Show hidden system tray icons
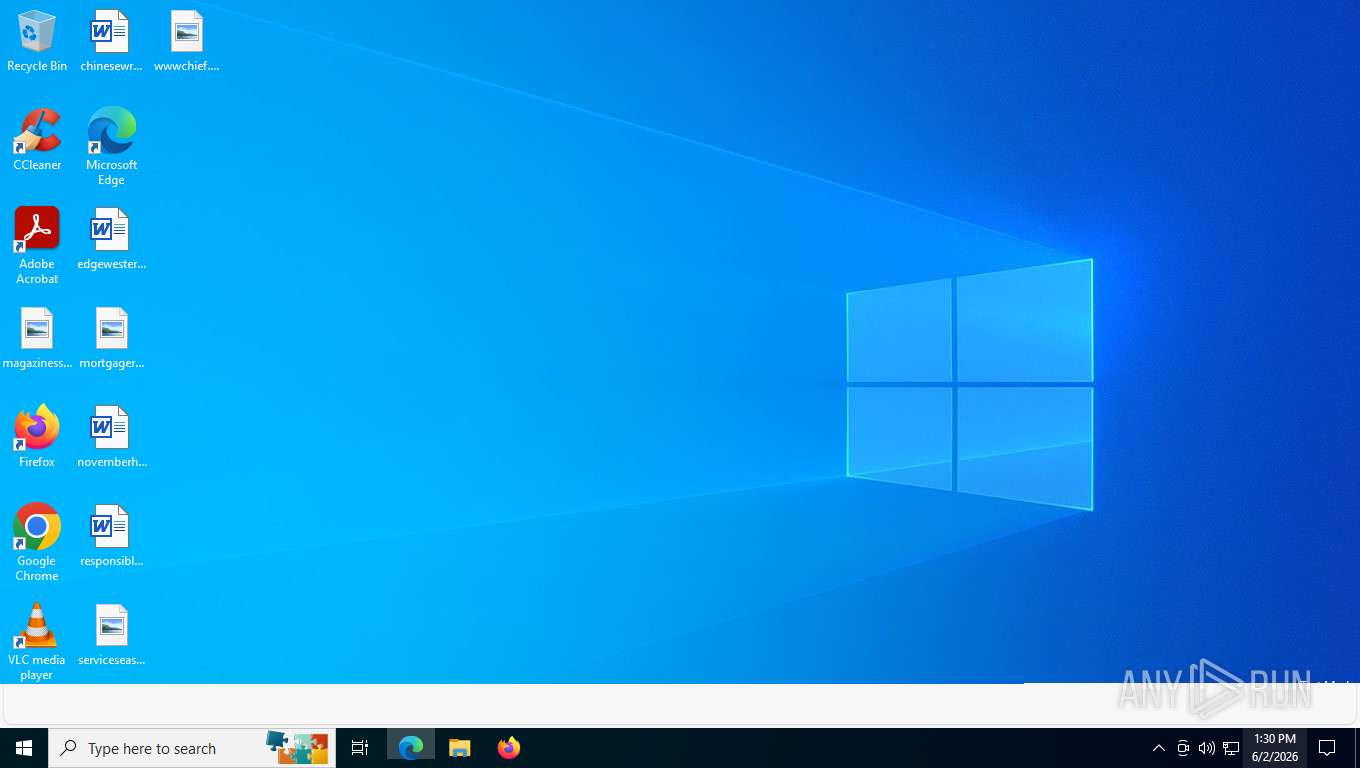Viewport: 1360px width, 768px height. pyautogui.click(x=1159, y=748)
